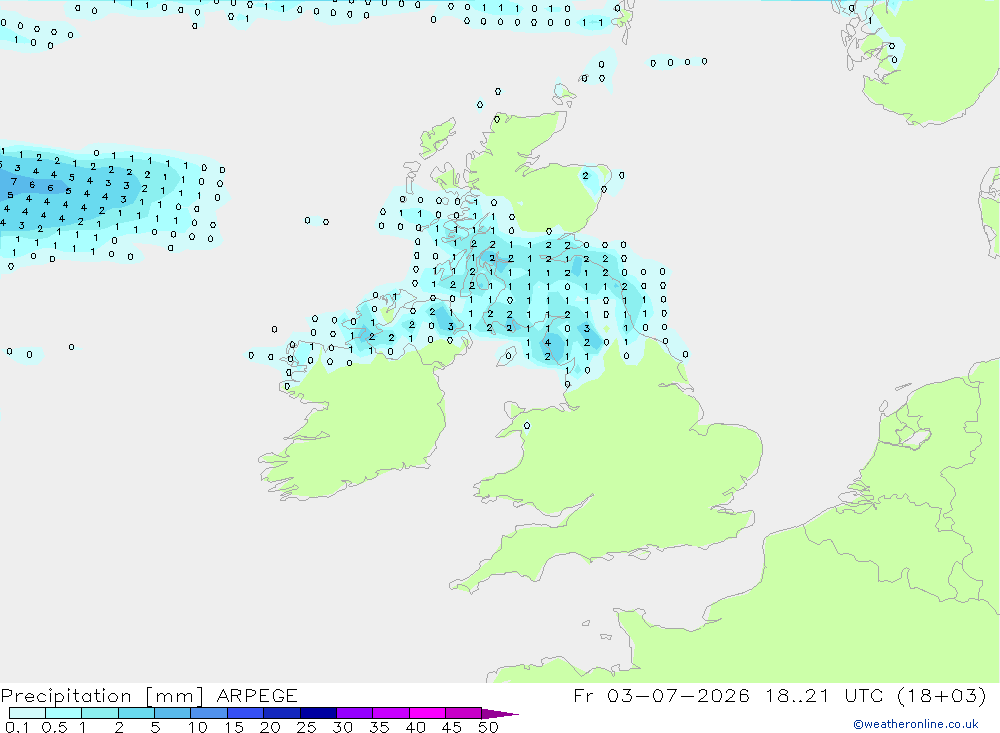Click the "UTC" label in the footer

[x=864, y=695]
